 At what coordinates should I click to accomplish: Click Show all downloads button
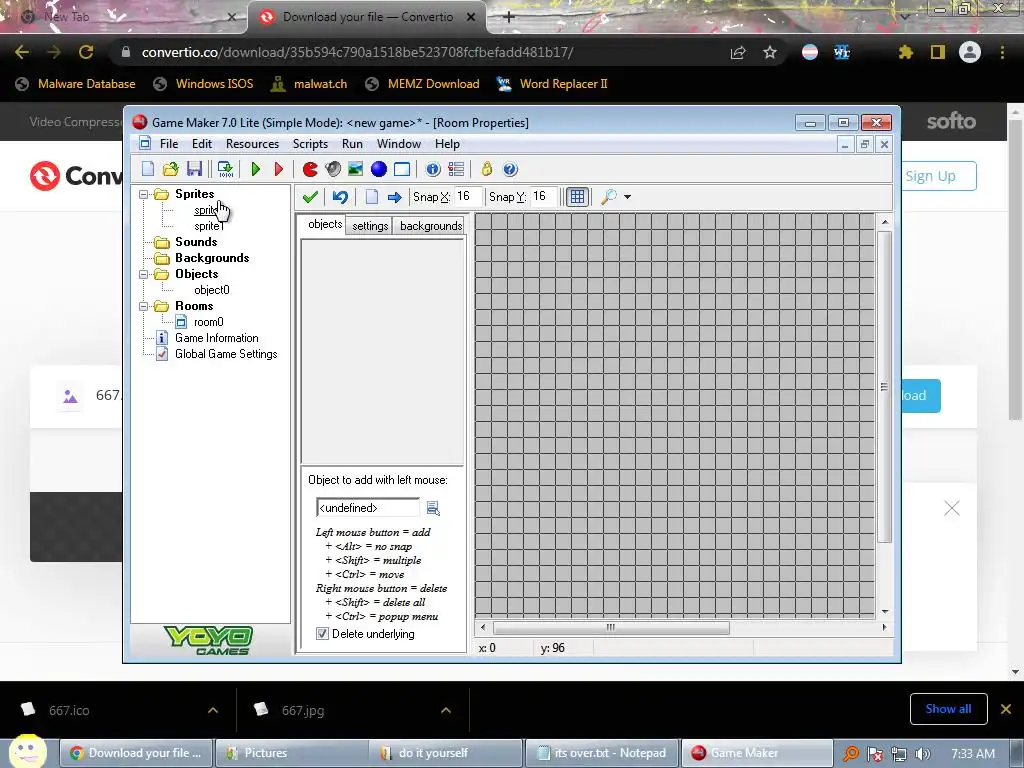point(948,709)
